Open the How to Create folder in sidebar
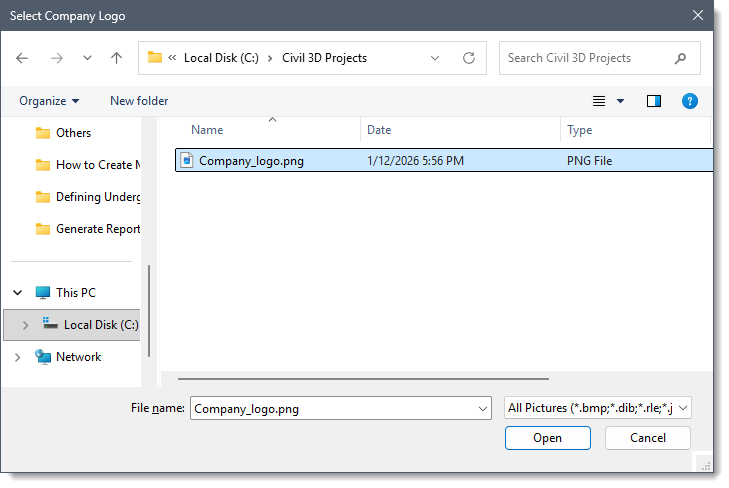This screenshot has width=729, height=488. click(x=87, y=165)
